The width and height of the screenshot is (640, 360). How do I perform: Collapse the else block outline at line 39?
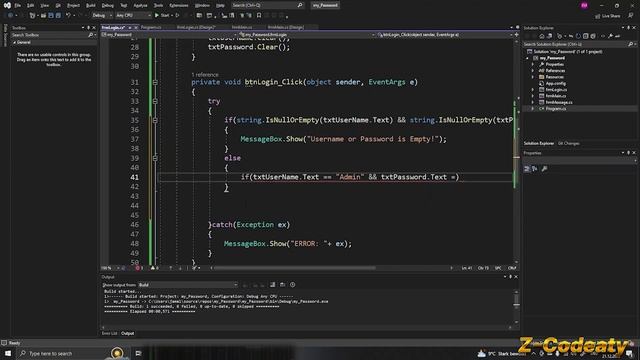click(x=155, y=158)
